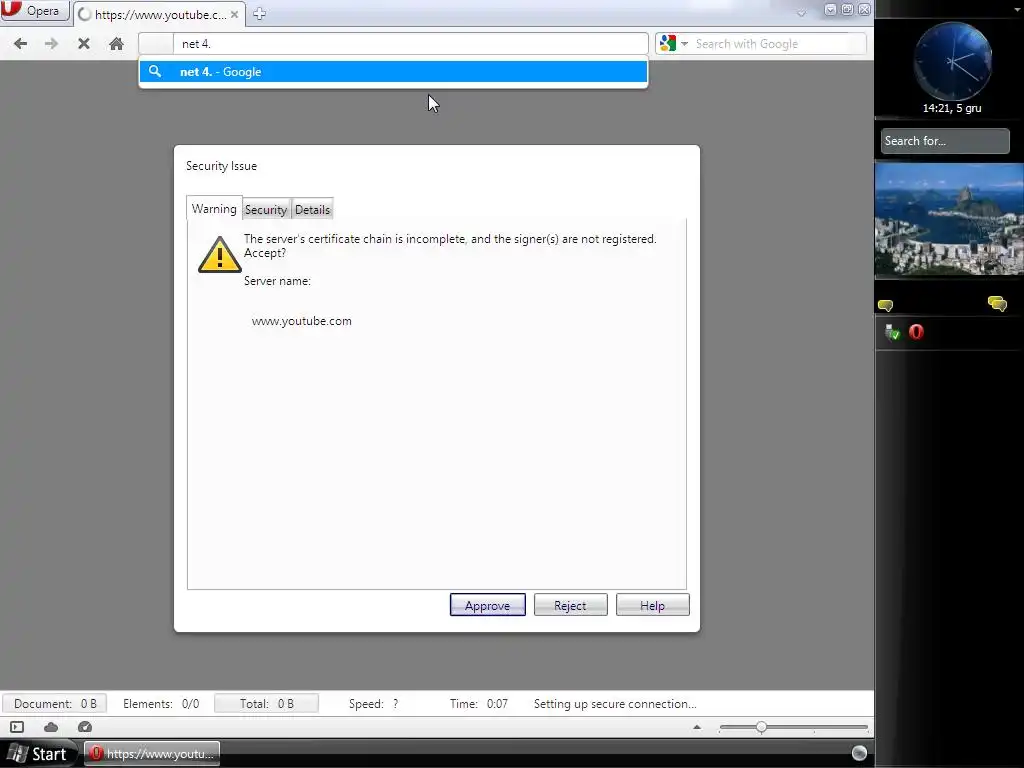
Task: Switch to the Warning tab
Action: point(214,209)
